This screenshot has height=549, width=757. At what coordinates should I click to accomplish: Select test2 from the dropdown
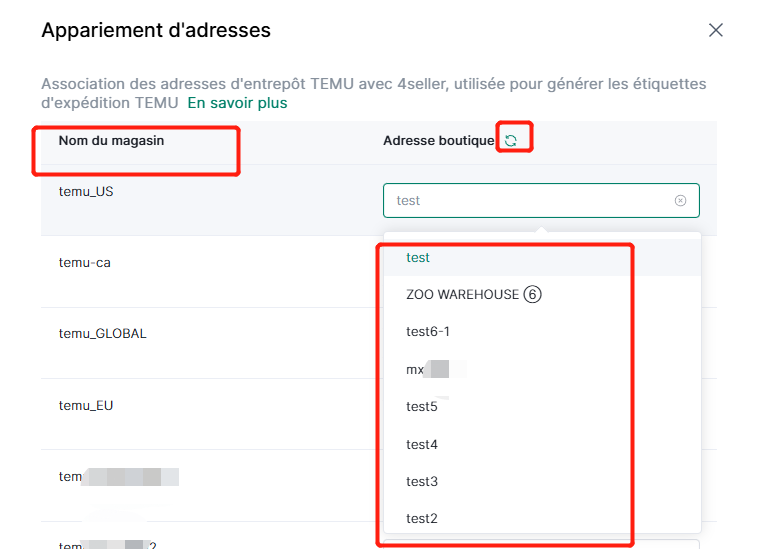(542, 518)
